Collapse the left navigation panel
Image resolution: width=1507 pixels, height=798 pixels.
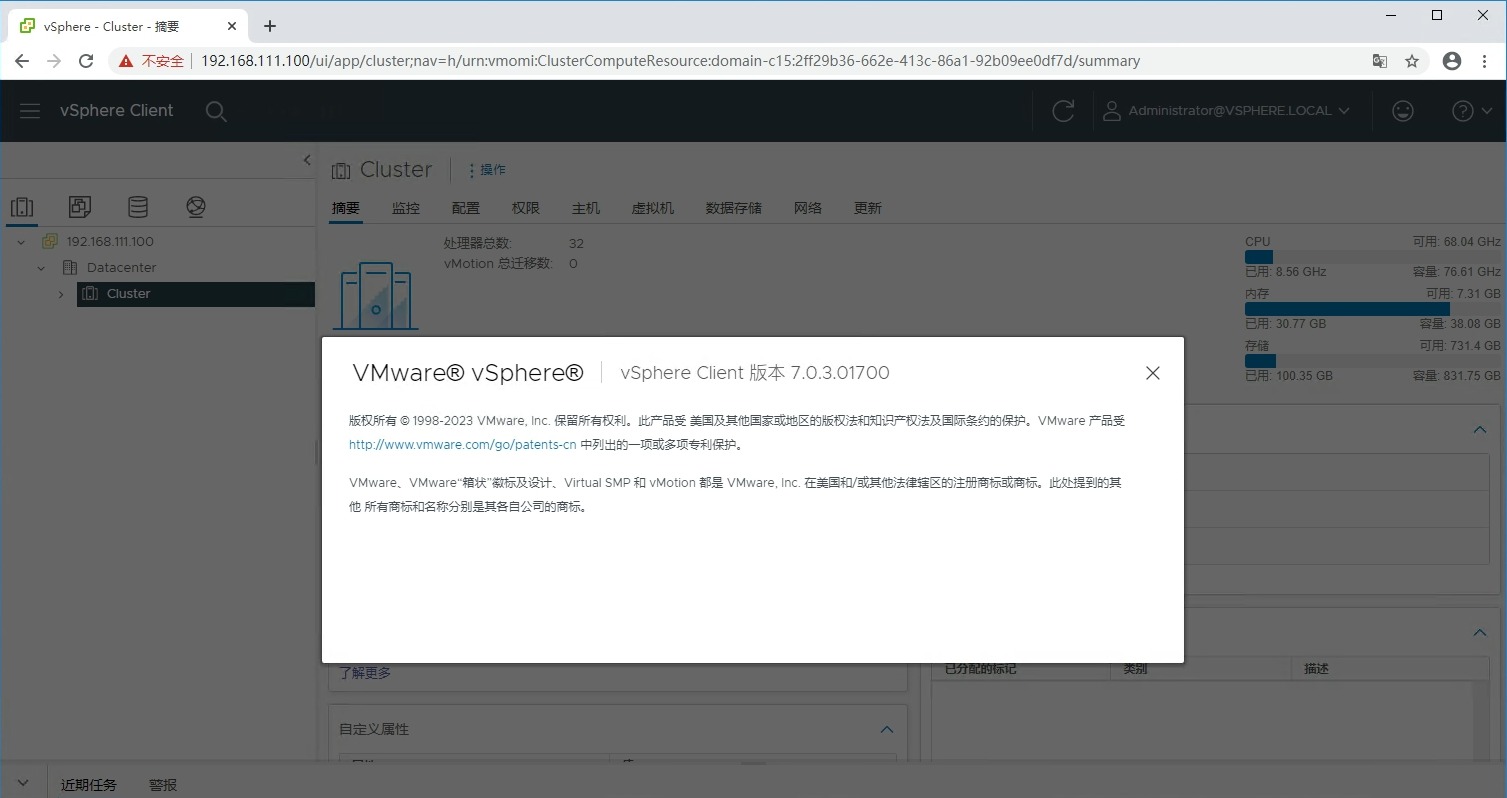pos(307,161)
